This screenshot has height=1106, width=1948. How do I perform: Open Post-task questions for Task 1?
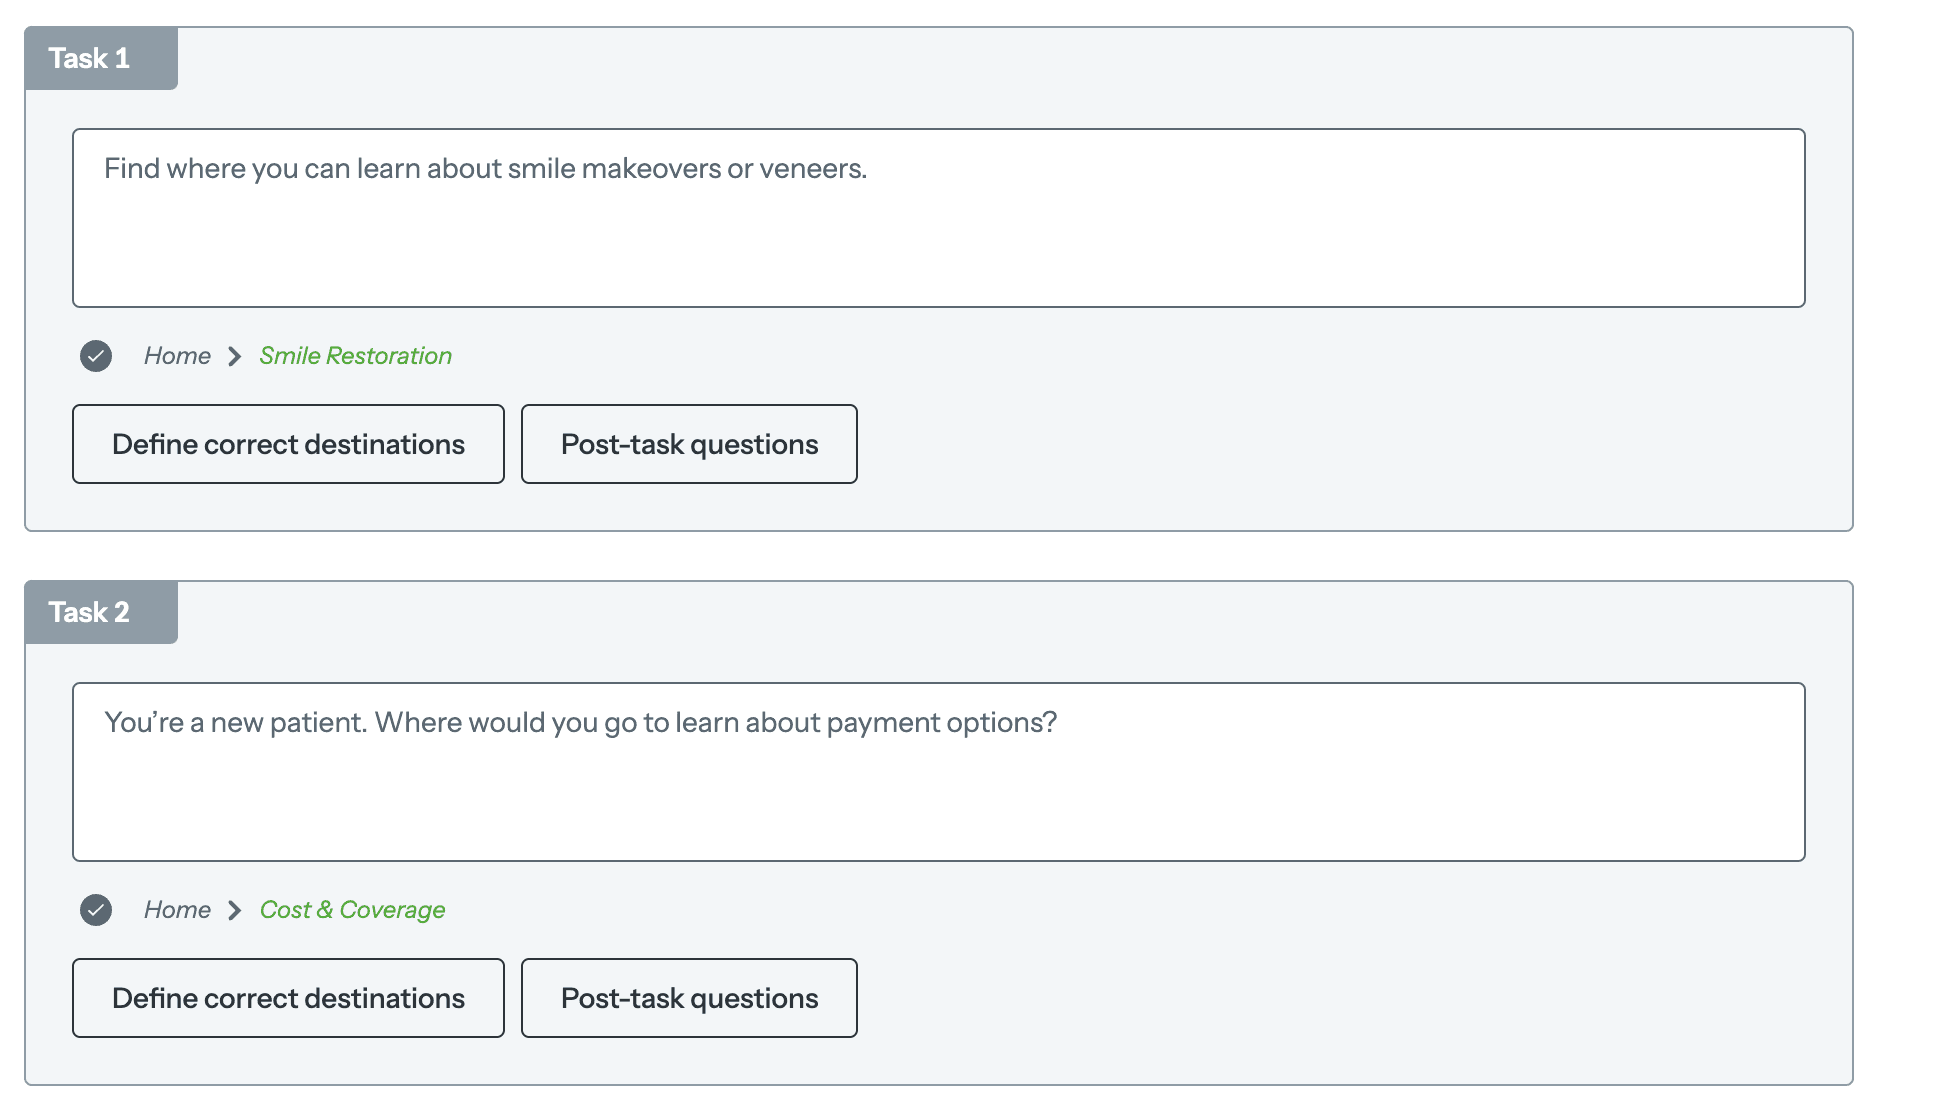pos(689,444)
